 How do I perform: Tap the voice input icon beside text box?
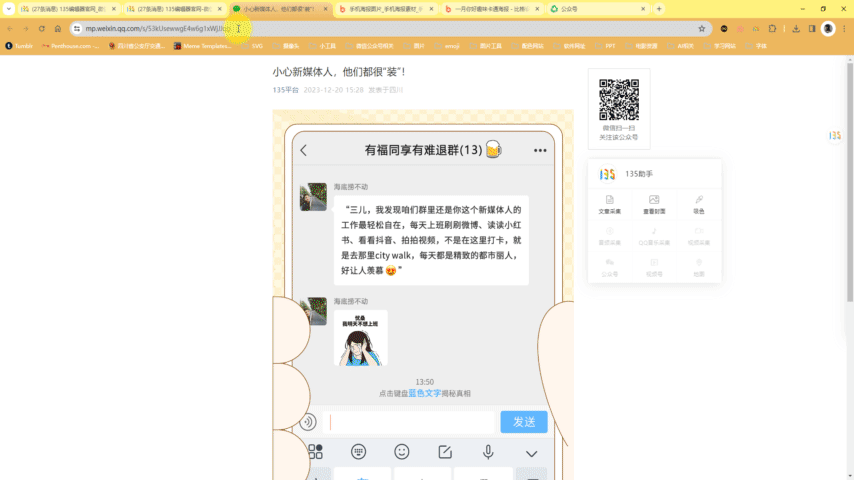pos(308,421)
